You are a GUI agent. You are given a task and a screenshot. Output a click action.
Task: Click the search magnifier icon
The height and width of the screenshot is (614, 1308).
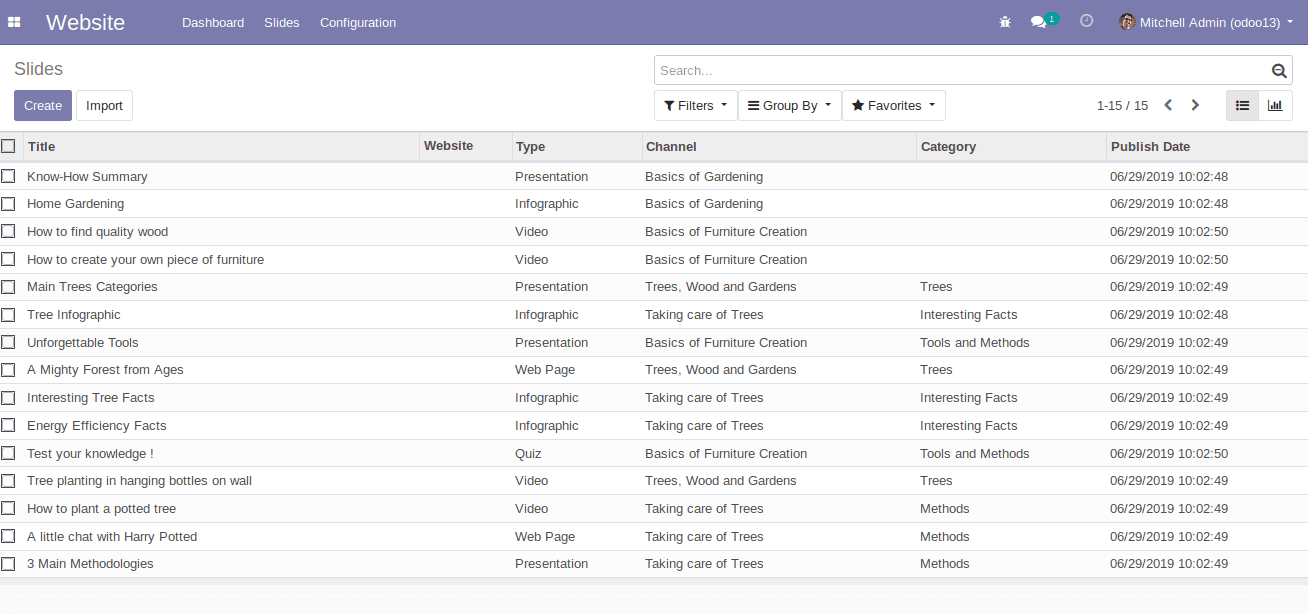click(1279, 70)
